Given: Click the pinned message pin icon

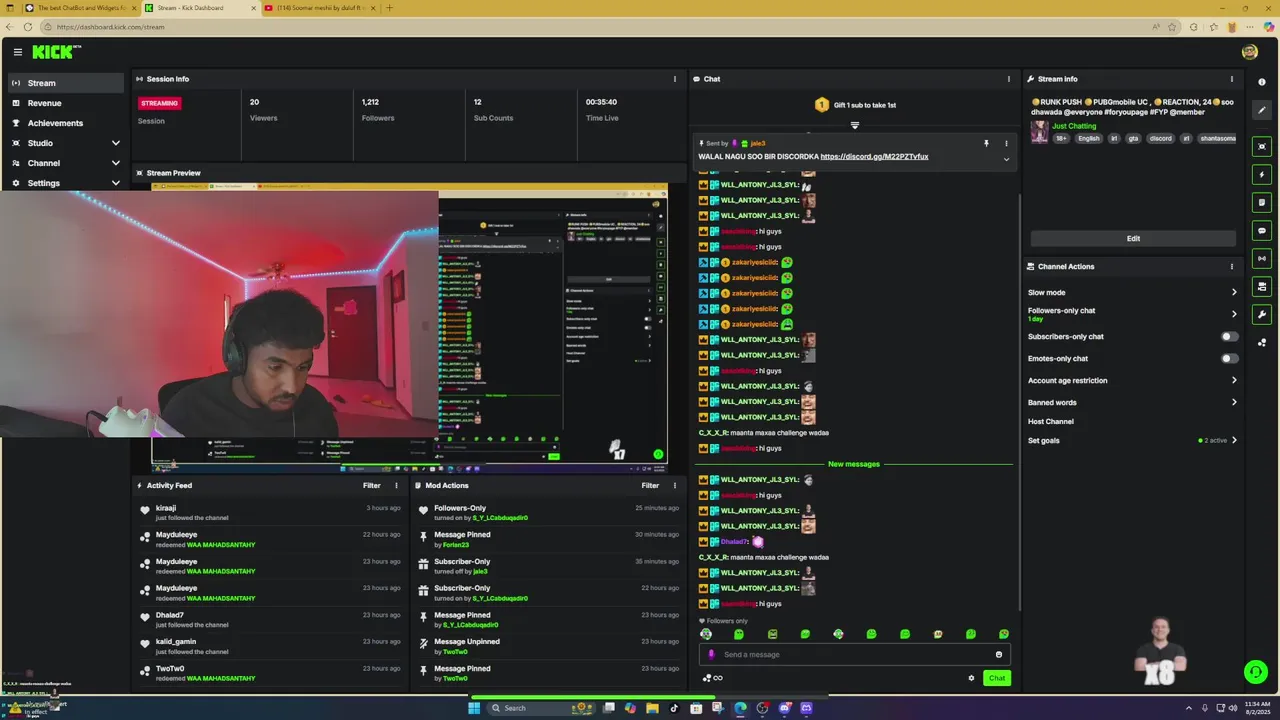Looking at the screenshot, I should [x=986, y=143].
